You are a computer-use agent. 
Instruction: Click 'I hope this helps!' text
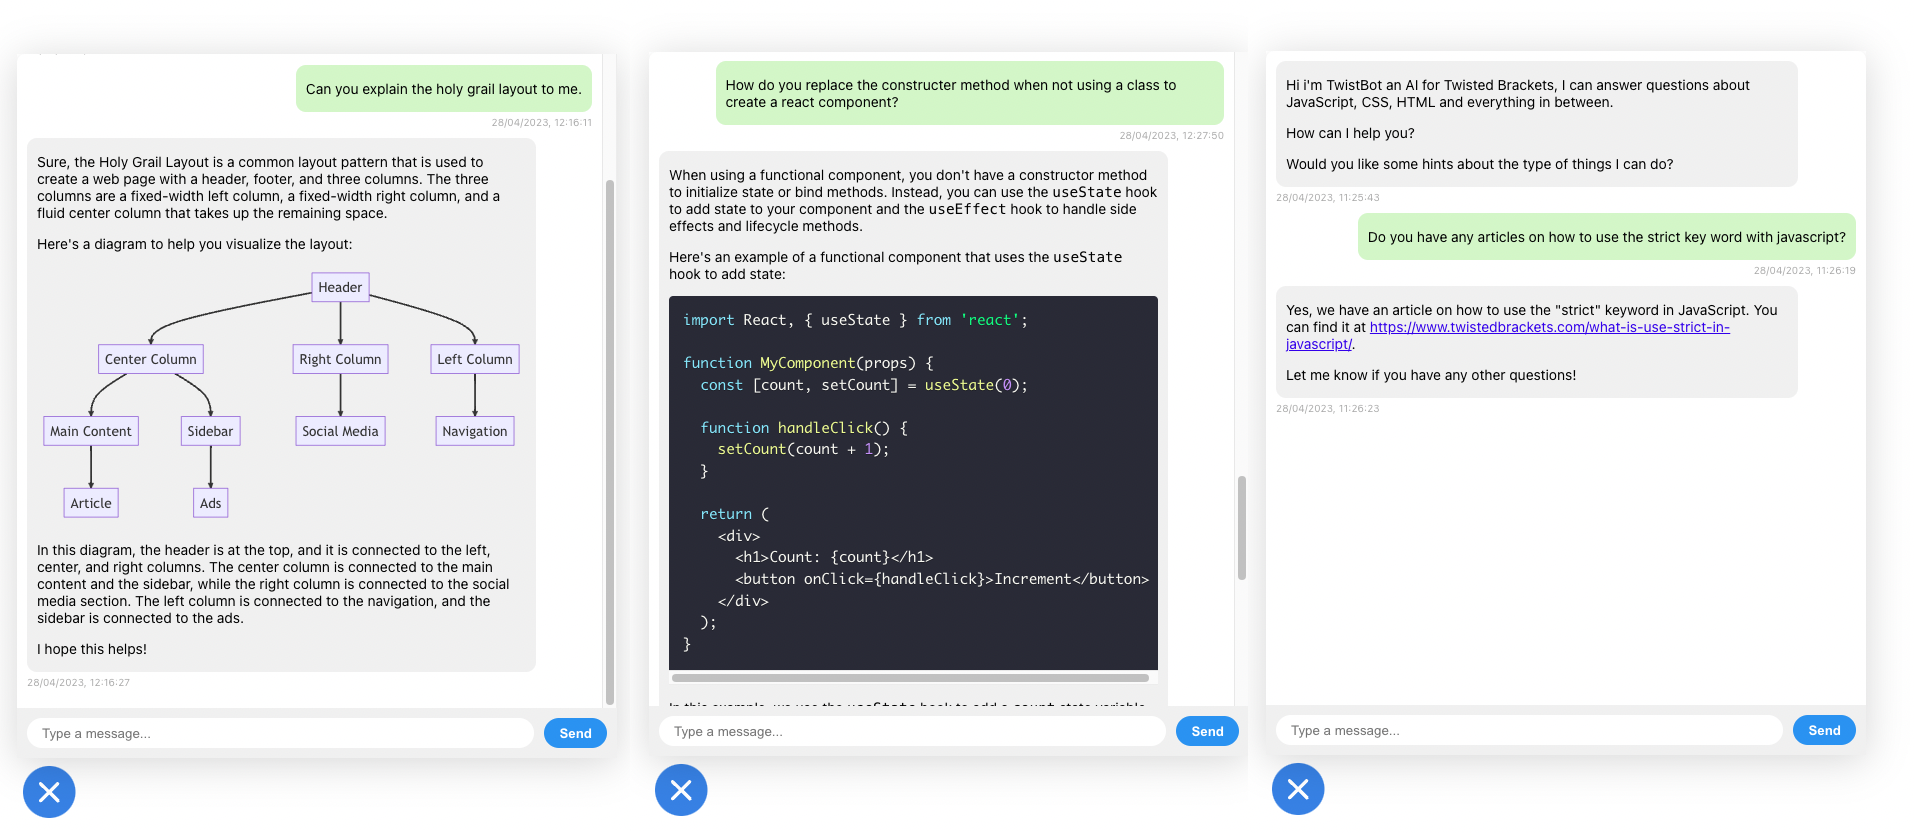(92, 649)
